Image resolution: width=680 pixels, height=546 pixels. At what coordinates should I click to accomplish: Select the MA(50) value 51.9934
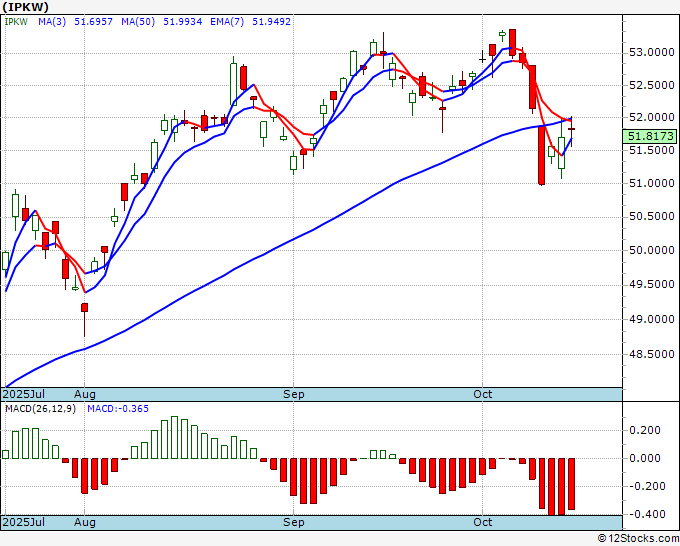[x=183, y=22]
